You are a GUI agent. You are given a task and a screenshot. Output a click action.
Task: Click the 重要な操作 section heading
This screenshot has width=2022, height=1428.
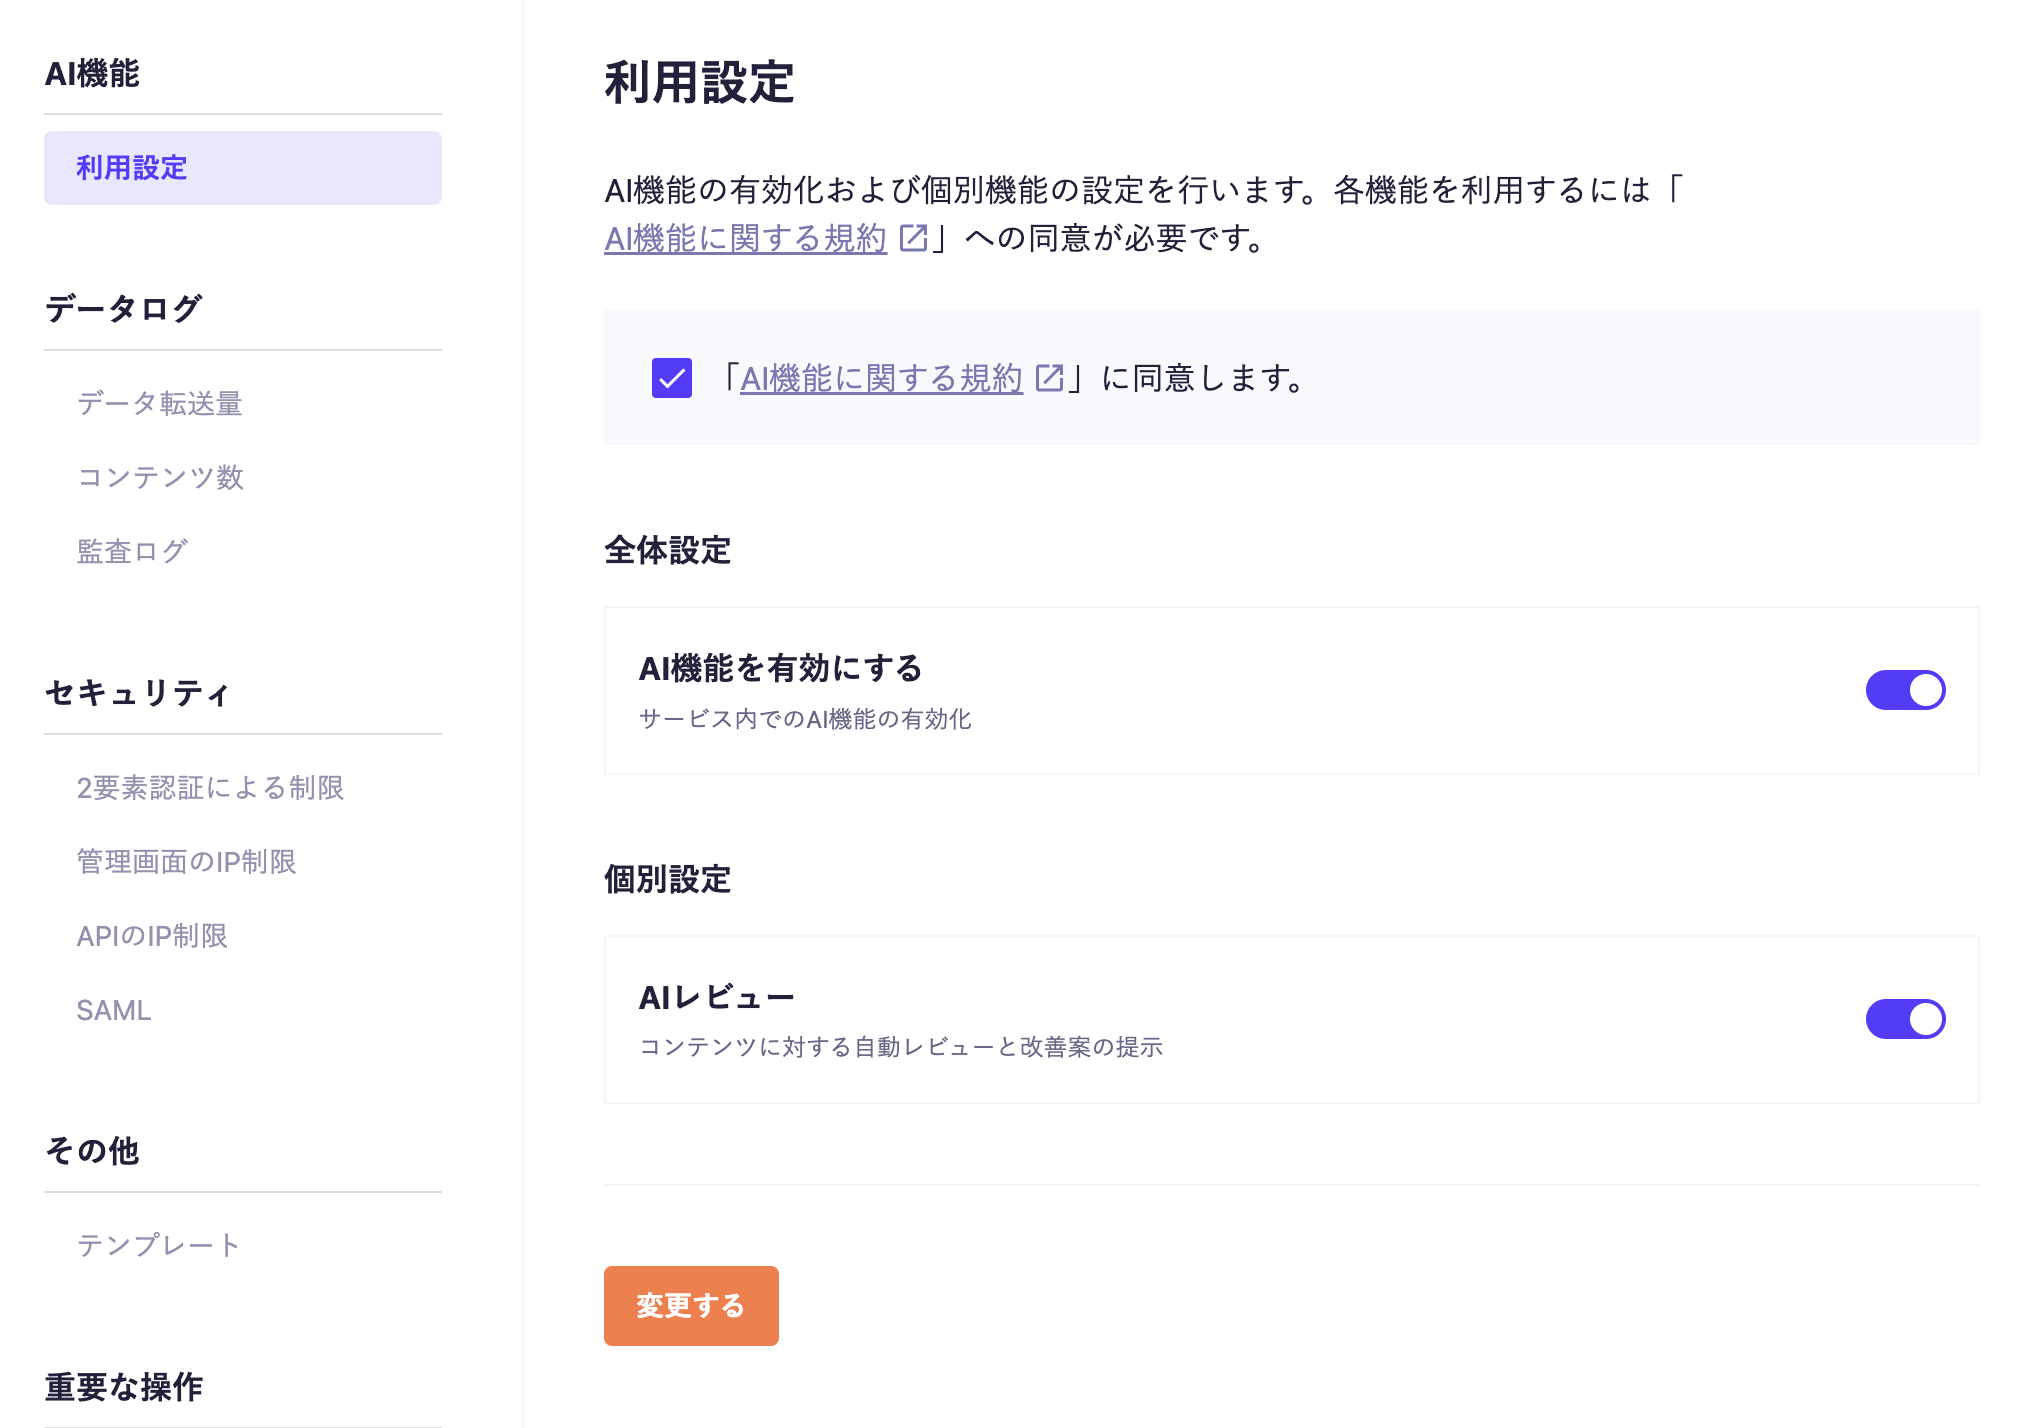pos(124,1387)
